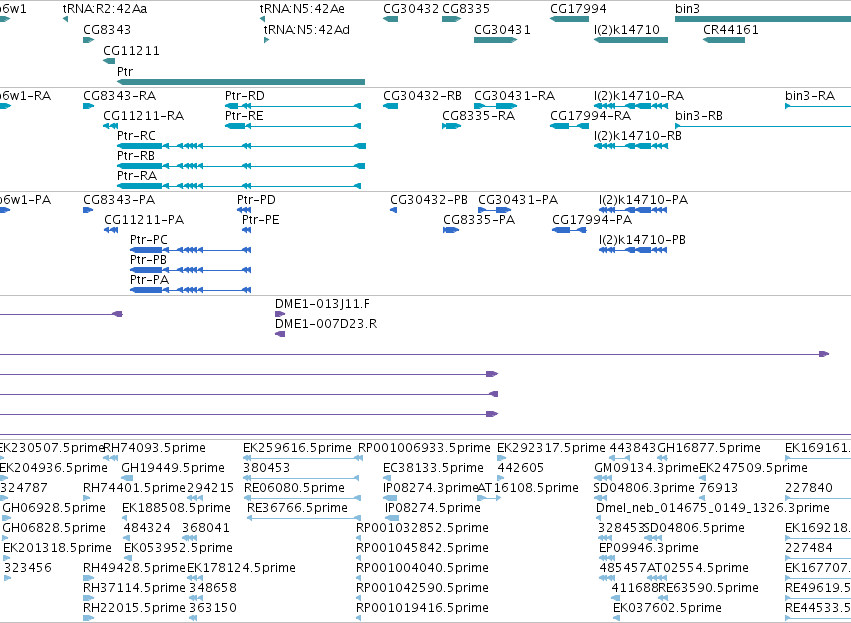Click protein label Ptr-PA
Screen dimensions: 851x623
point(149,281)
